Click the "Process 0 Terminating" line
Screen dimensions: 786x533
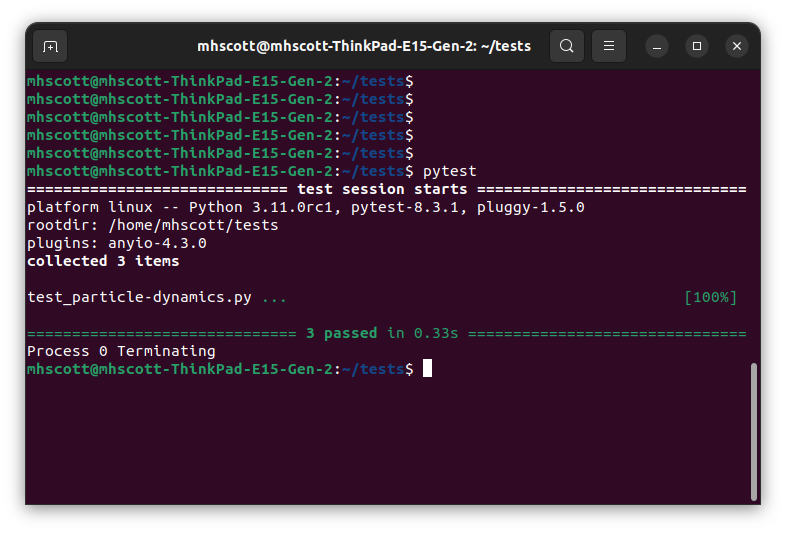tap(121, 351)
